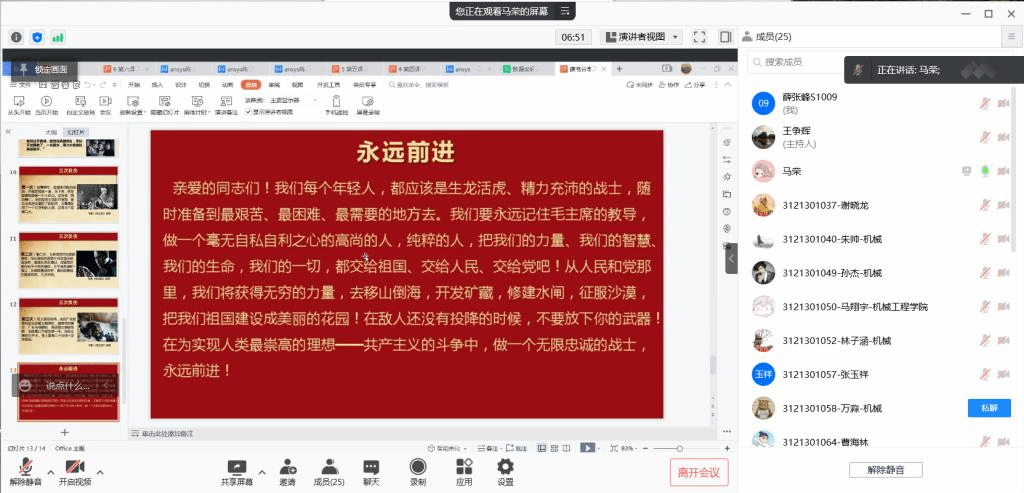Click the 搜索成员 search field
The height and width of the screenshot is (493, 1024).
(800, 62)
